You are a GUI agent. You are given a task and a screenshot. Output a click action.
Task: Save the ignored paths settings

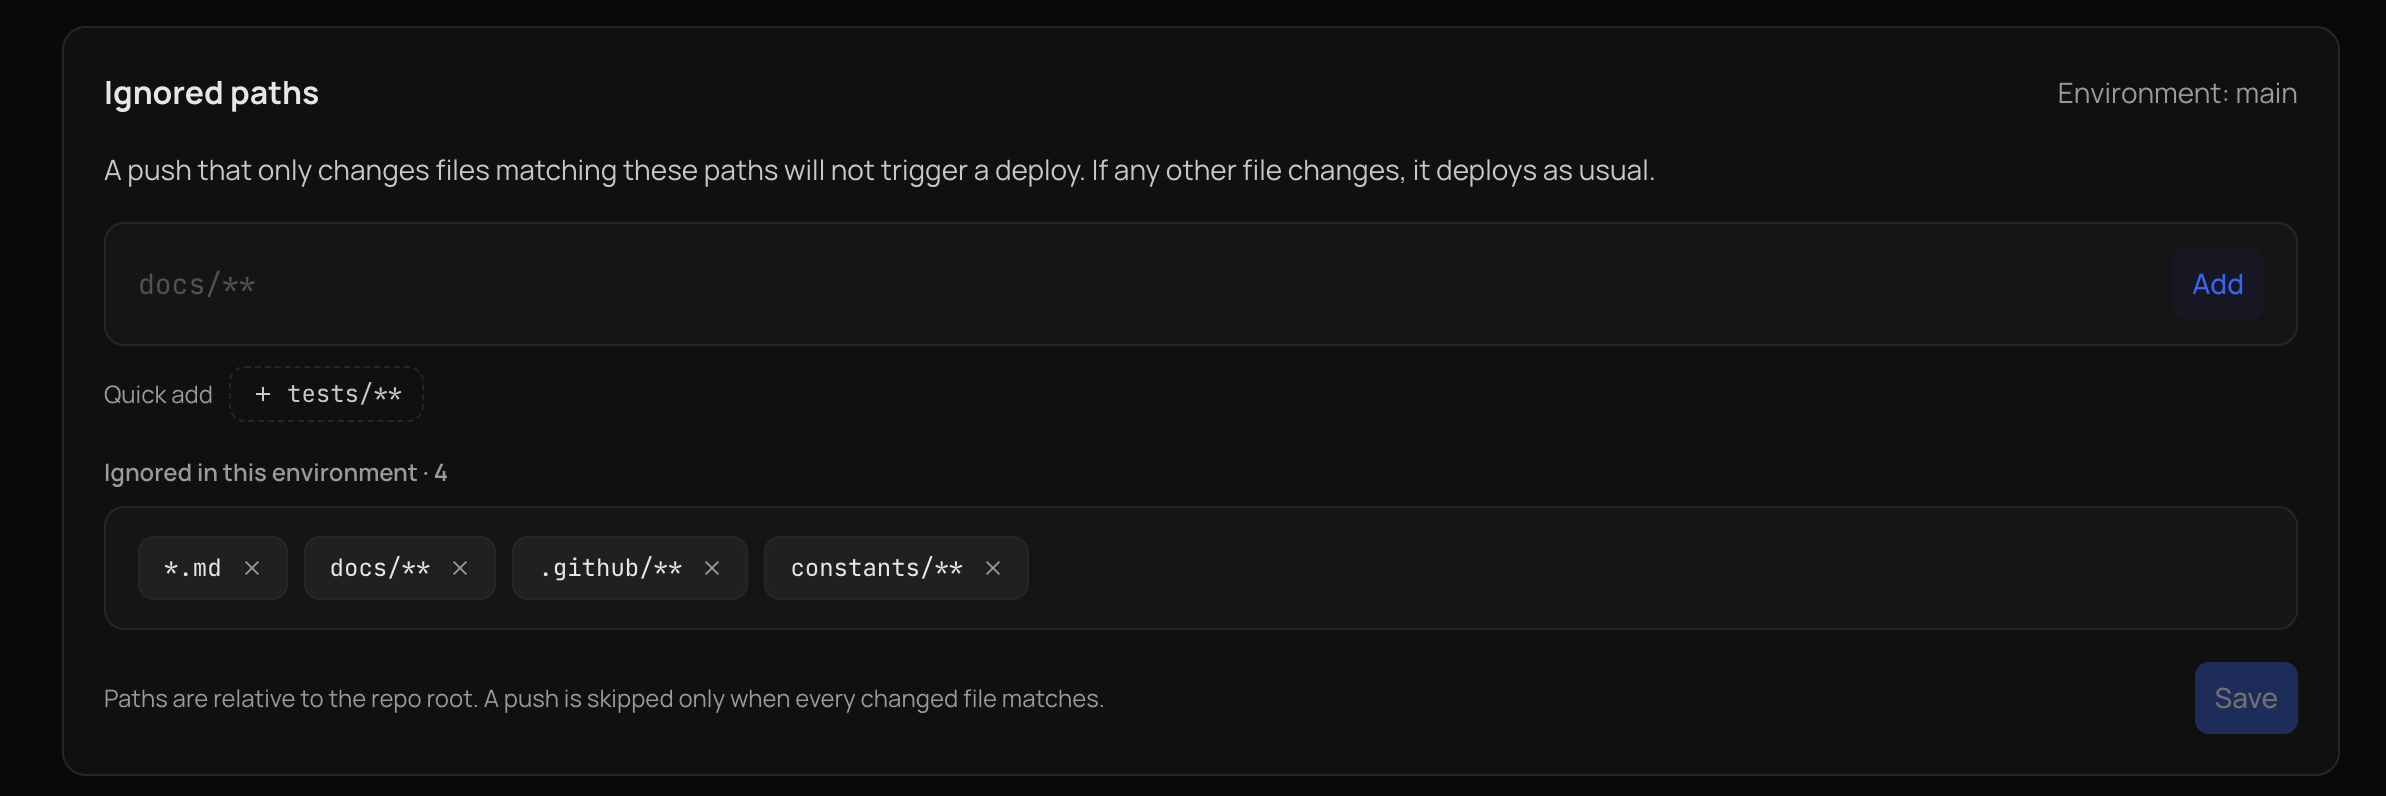[x=2245, y=698]
